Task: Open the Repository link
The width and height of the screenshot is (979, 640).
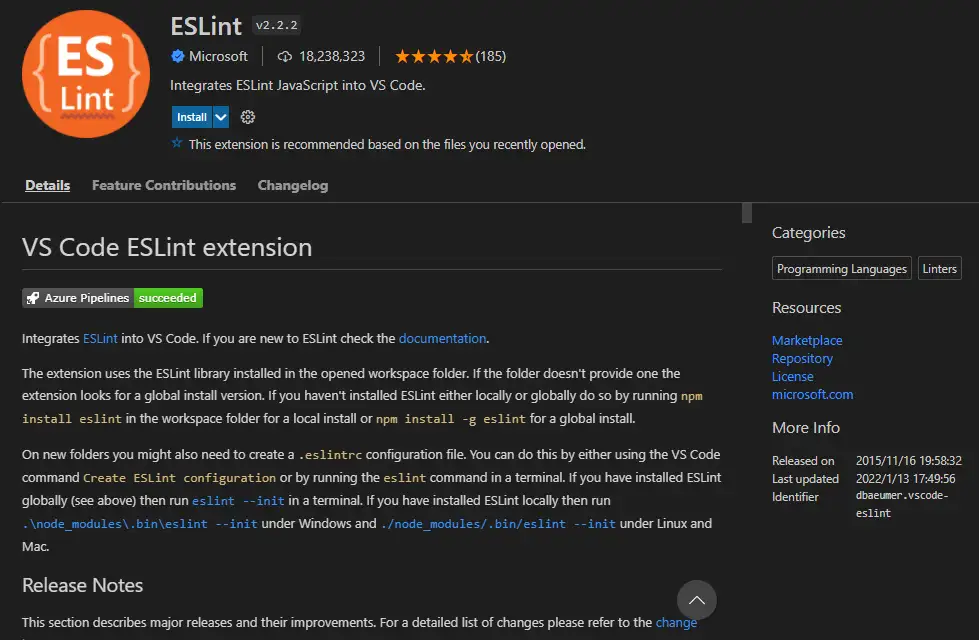Action: click(802, 358)
